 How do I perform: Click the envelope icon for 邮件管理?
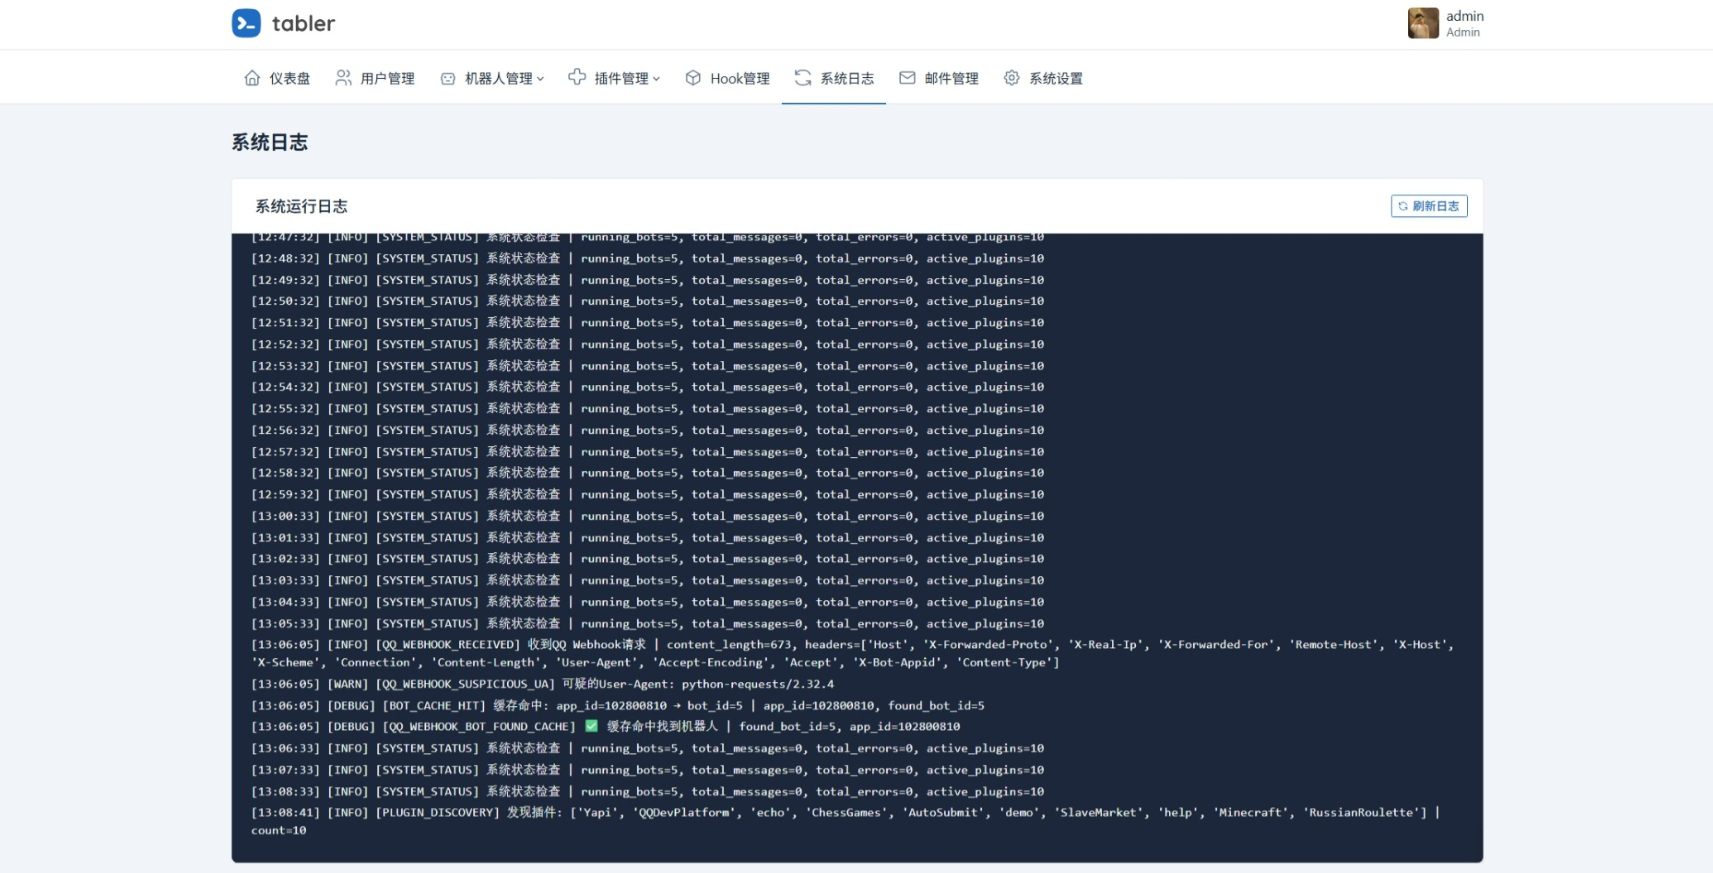coord(907,78)
